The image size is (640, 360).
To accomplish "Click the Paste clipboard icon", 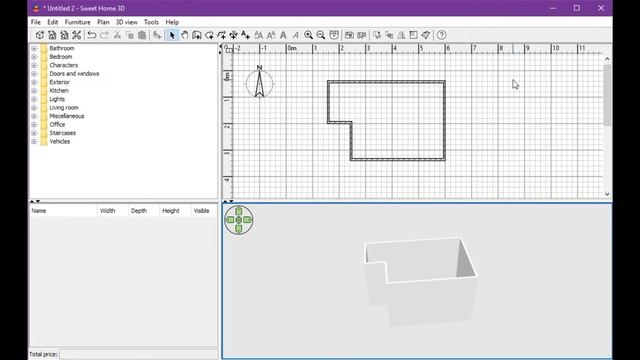I will 142,35.
